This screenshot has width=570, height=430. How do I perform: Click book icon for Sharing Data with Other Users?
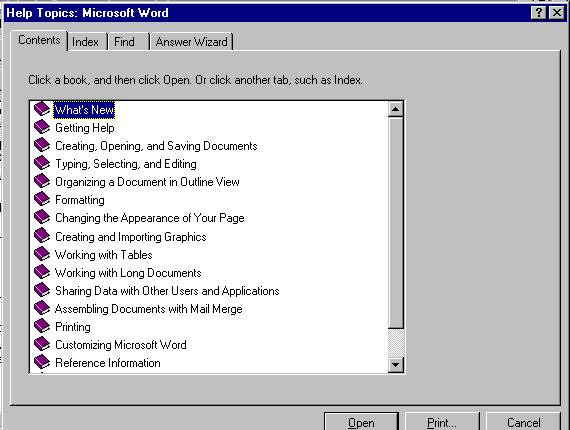tap(42, 290)
